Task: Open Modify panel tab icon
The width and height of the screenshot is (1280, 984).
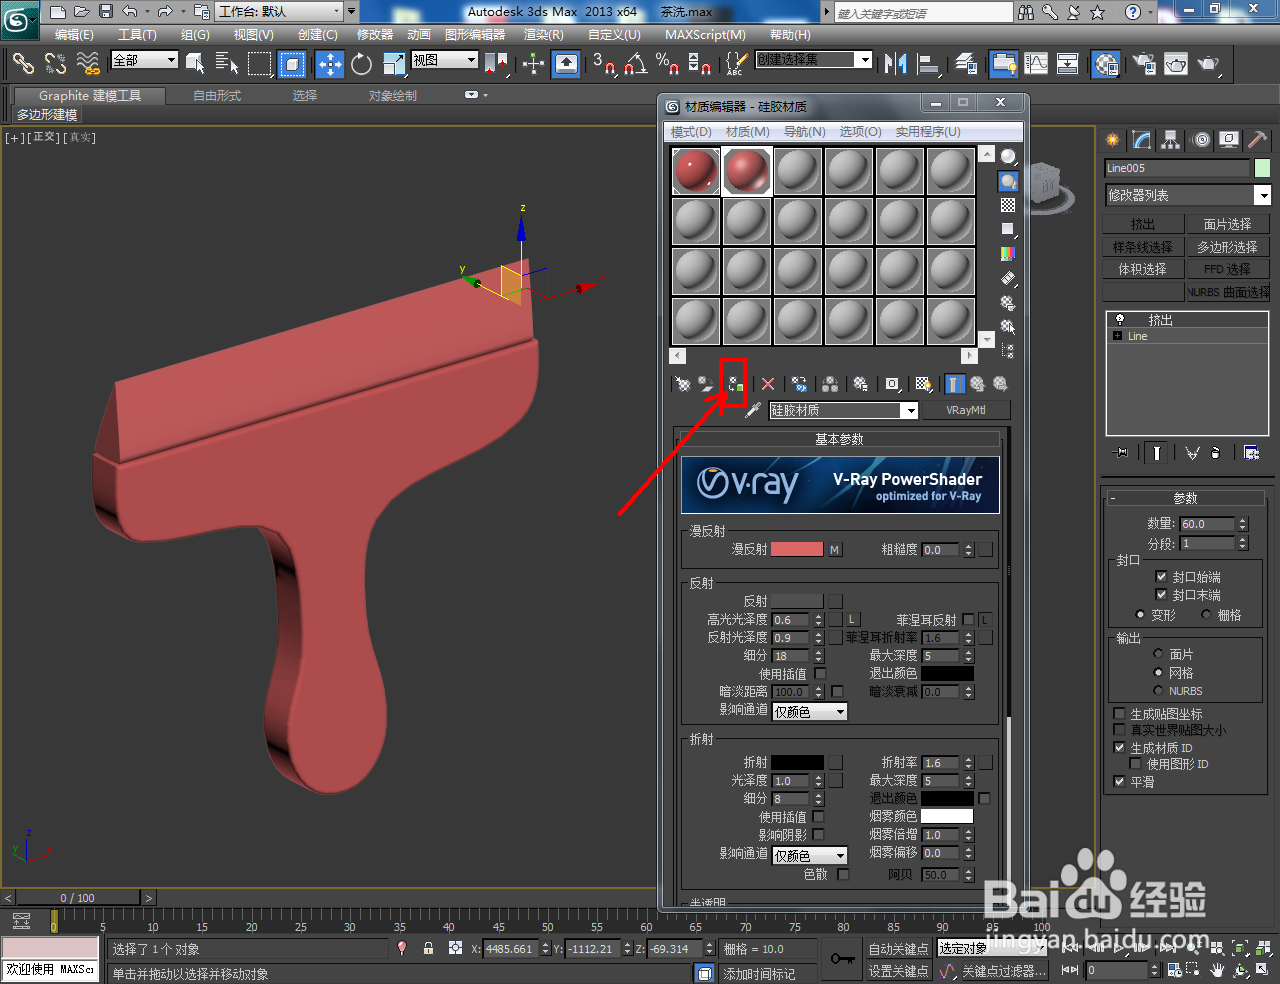Action: (1141, 140)
